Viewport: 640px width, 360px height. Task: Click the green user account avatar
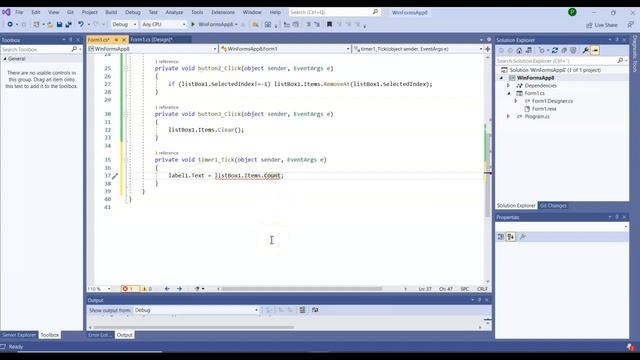pos(572,12)
